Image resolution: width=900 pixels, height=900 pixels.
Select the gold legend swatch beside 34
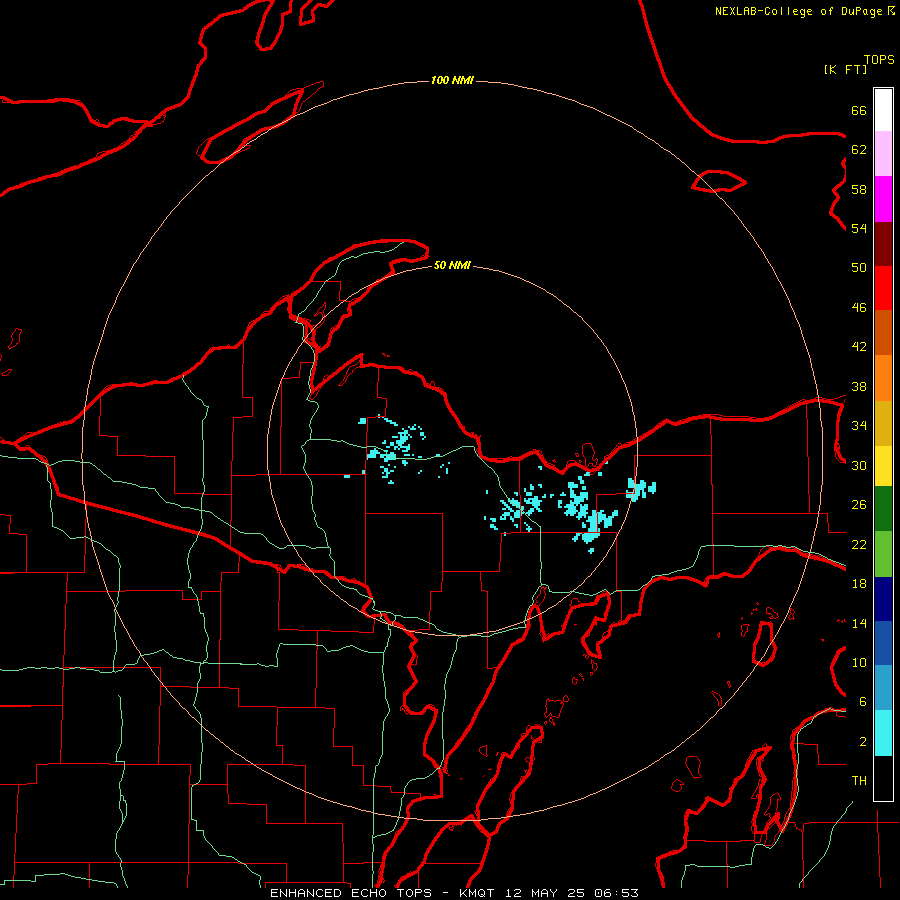tap(883, 423)
